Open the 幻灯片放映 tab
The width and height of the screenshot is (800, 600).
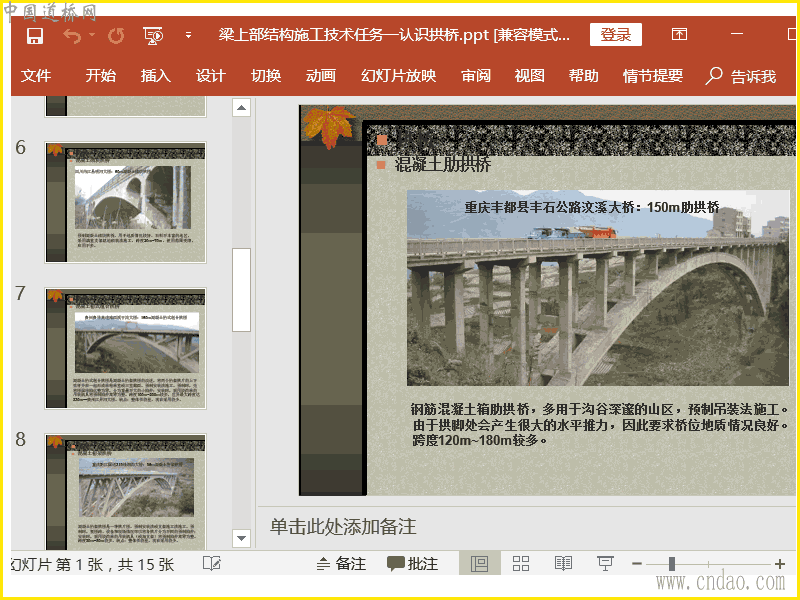(398, 76)
